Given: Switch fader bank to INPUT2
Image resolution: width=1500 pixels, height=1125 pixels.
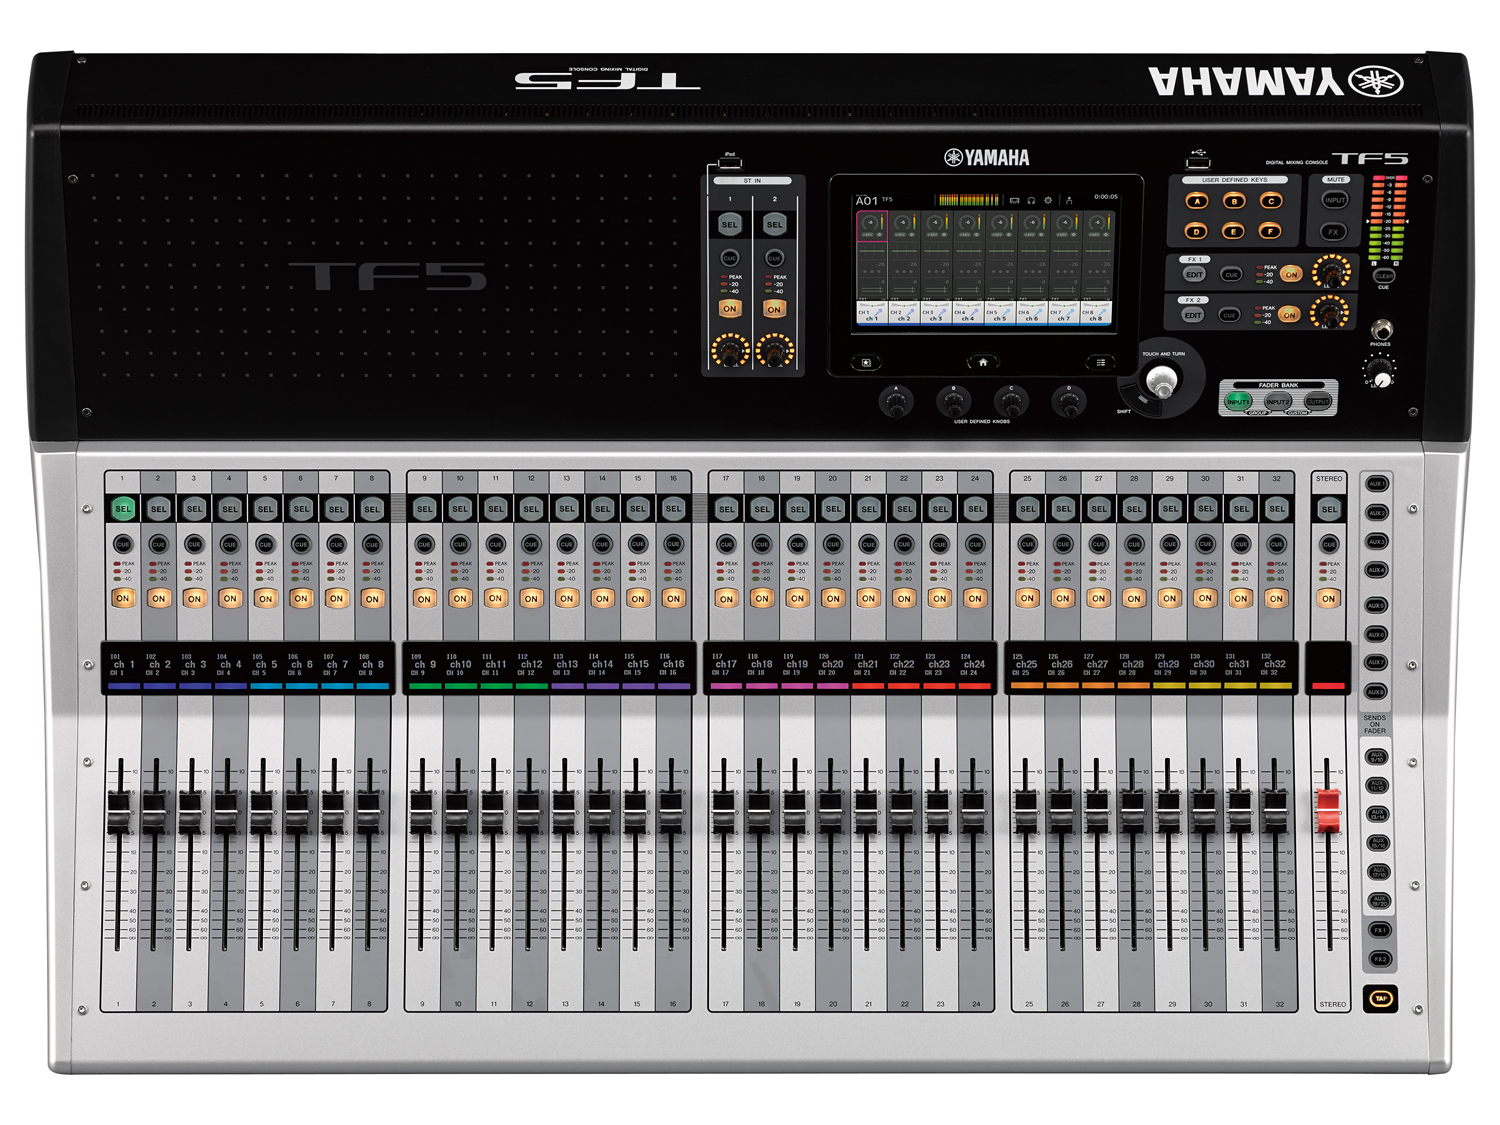Looking at the screenshot, I should tap(1278, 401).
